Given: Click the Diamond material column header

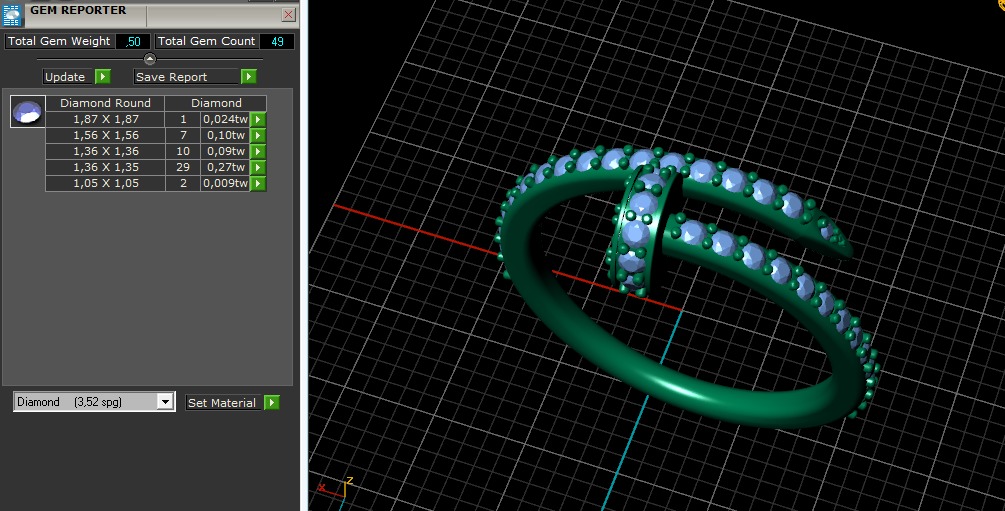Looking at the screenshot, I should [x=216, y=103].
